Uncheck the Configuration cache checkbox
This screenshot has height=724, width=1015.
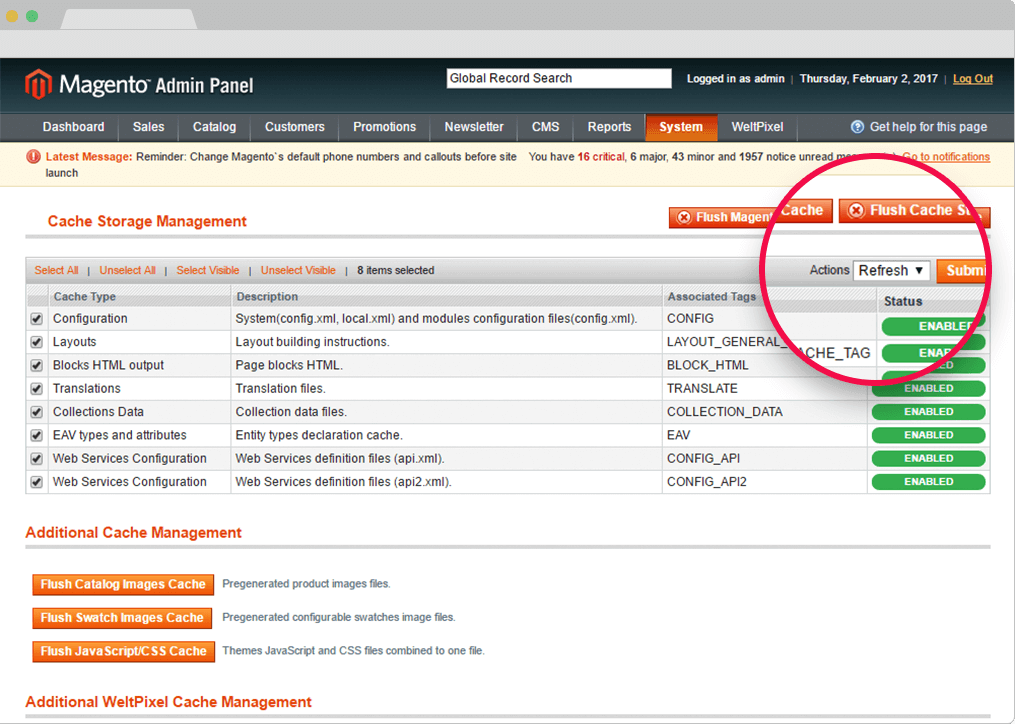click(x=36, y=318)
